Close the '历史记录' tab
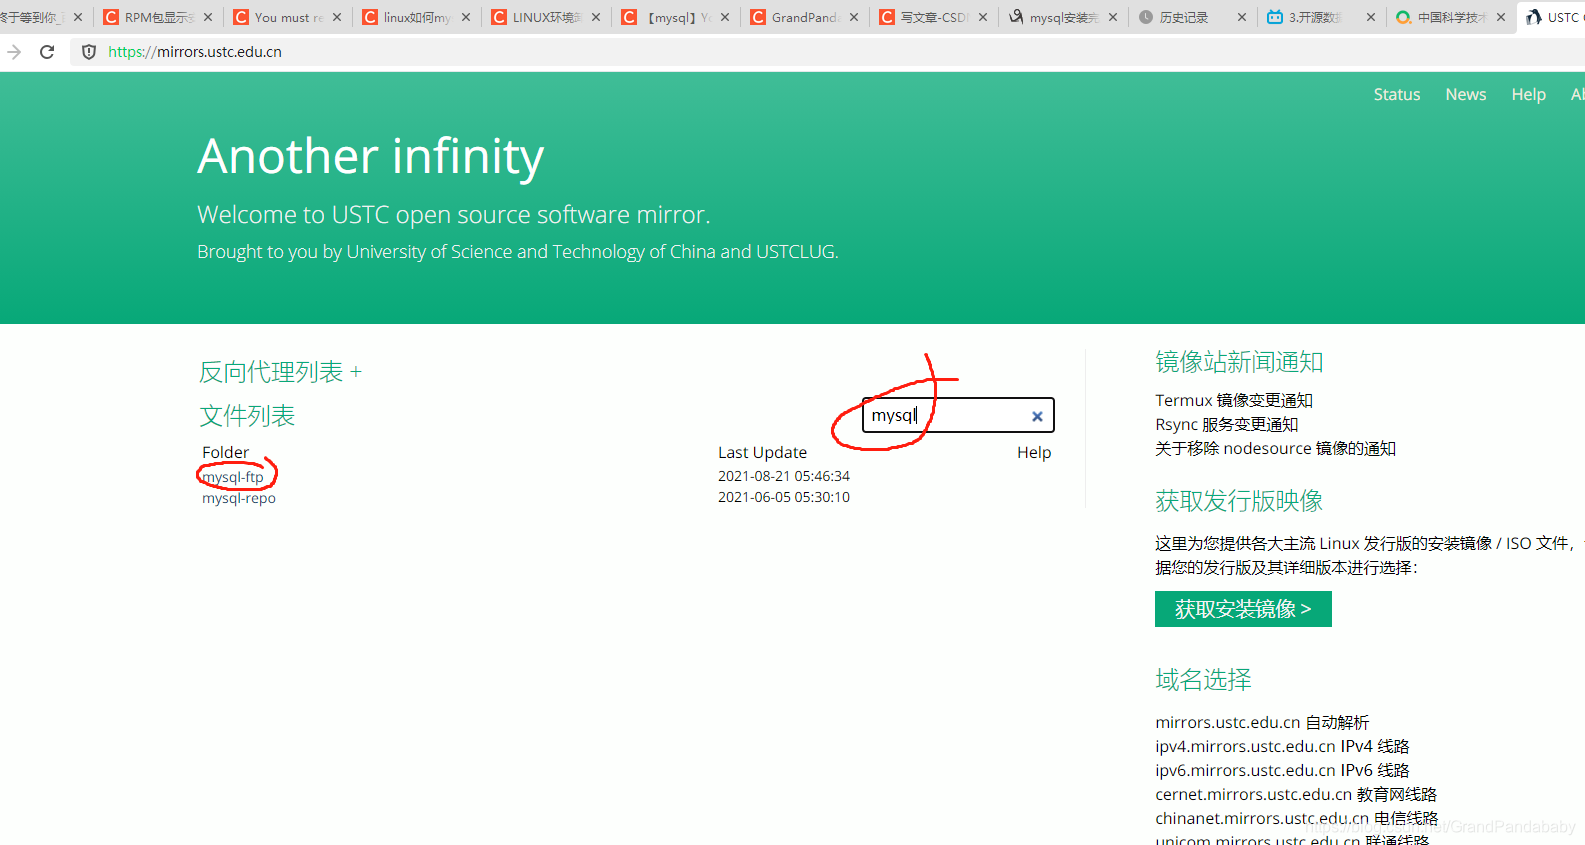The width and height of the screenshot is (1585, 845). coord(1242,17)
